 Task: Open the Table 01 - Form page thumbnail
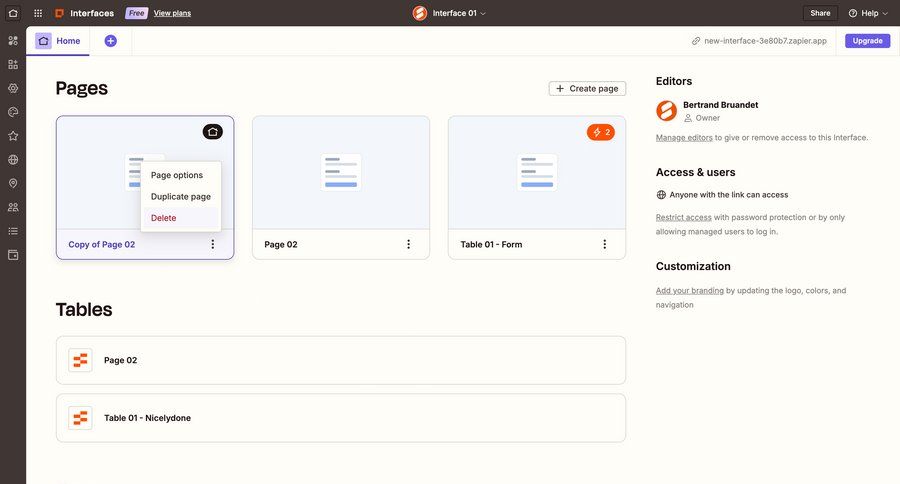pos(537,172)
